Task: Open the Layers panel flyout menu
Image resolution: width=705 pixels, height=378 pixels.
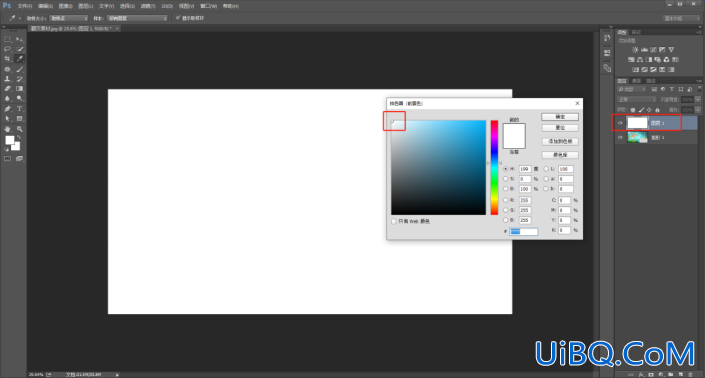Action: pyautogui.click(x=699, y=81)
